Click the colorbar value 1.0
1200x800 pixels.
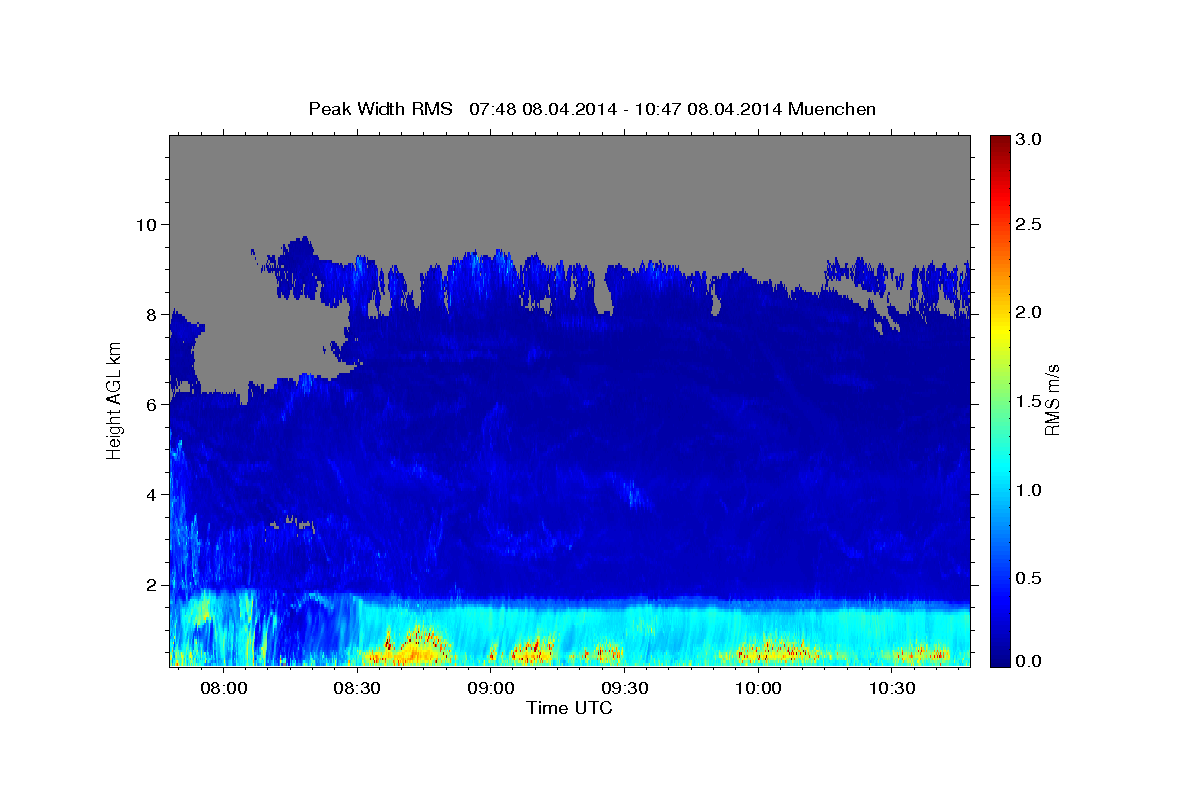coord(1028,490)
